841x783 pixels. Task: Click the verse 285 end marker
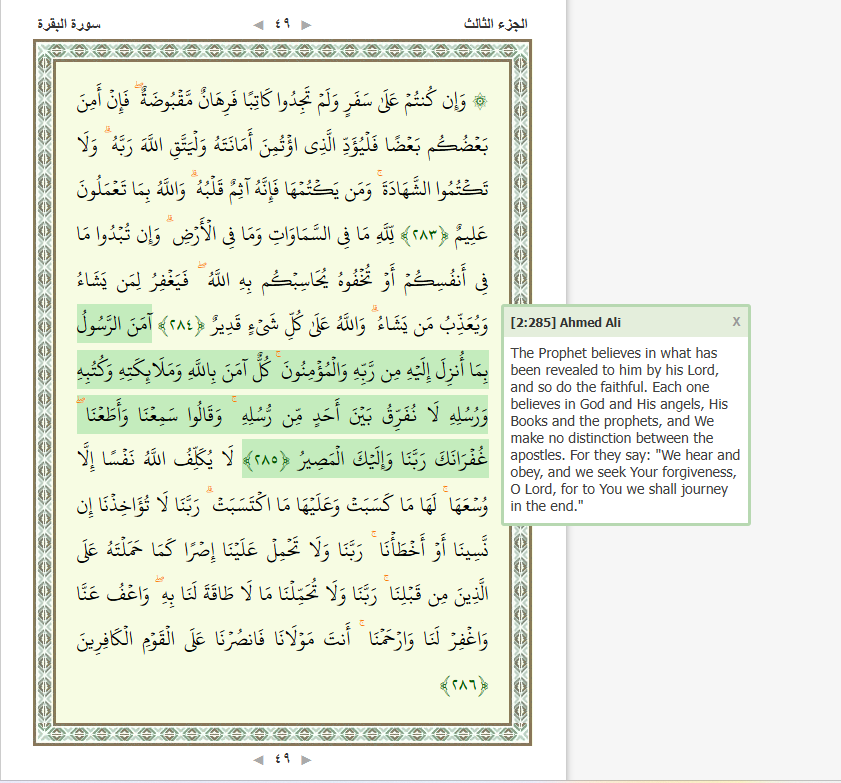click(x=267, y=460)
